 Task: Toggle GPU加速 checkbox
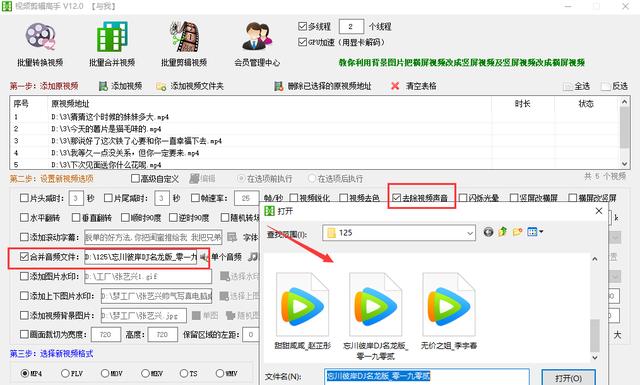tap(302, 42)
